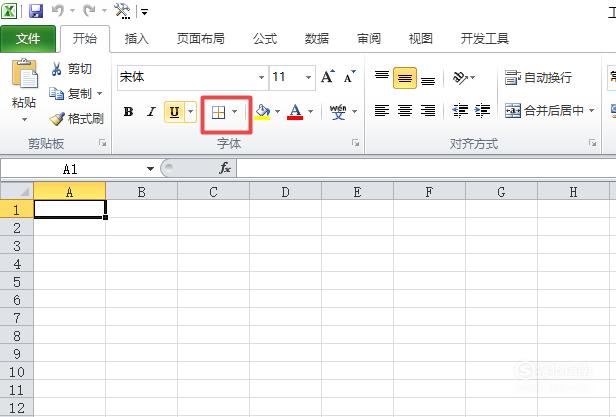616x417 pixels.
Task: Expand the 复制 dropdown arrow
Action: point(99,94)
